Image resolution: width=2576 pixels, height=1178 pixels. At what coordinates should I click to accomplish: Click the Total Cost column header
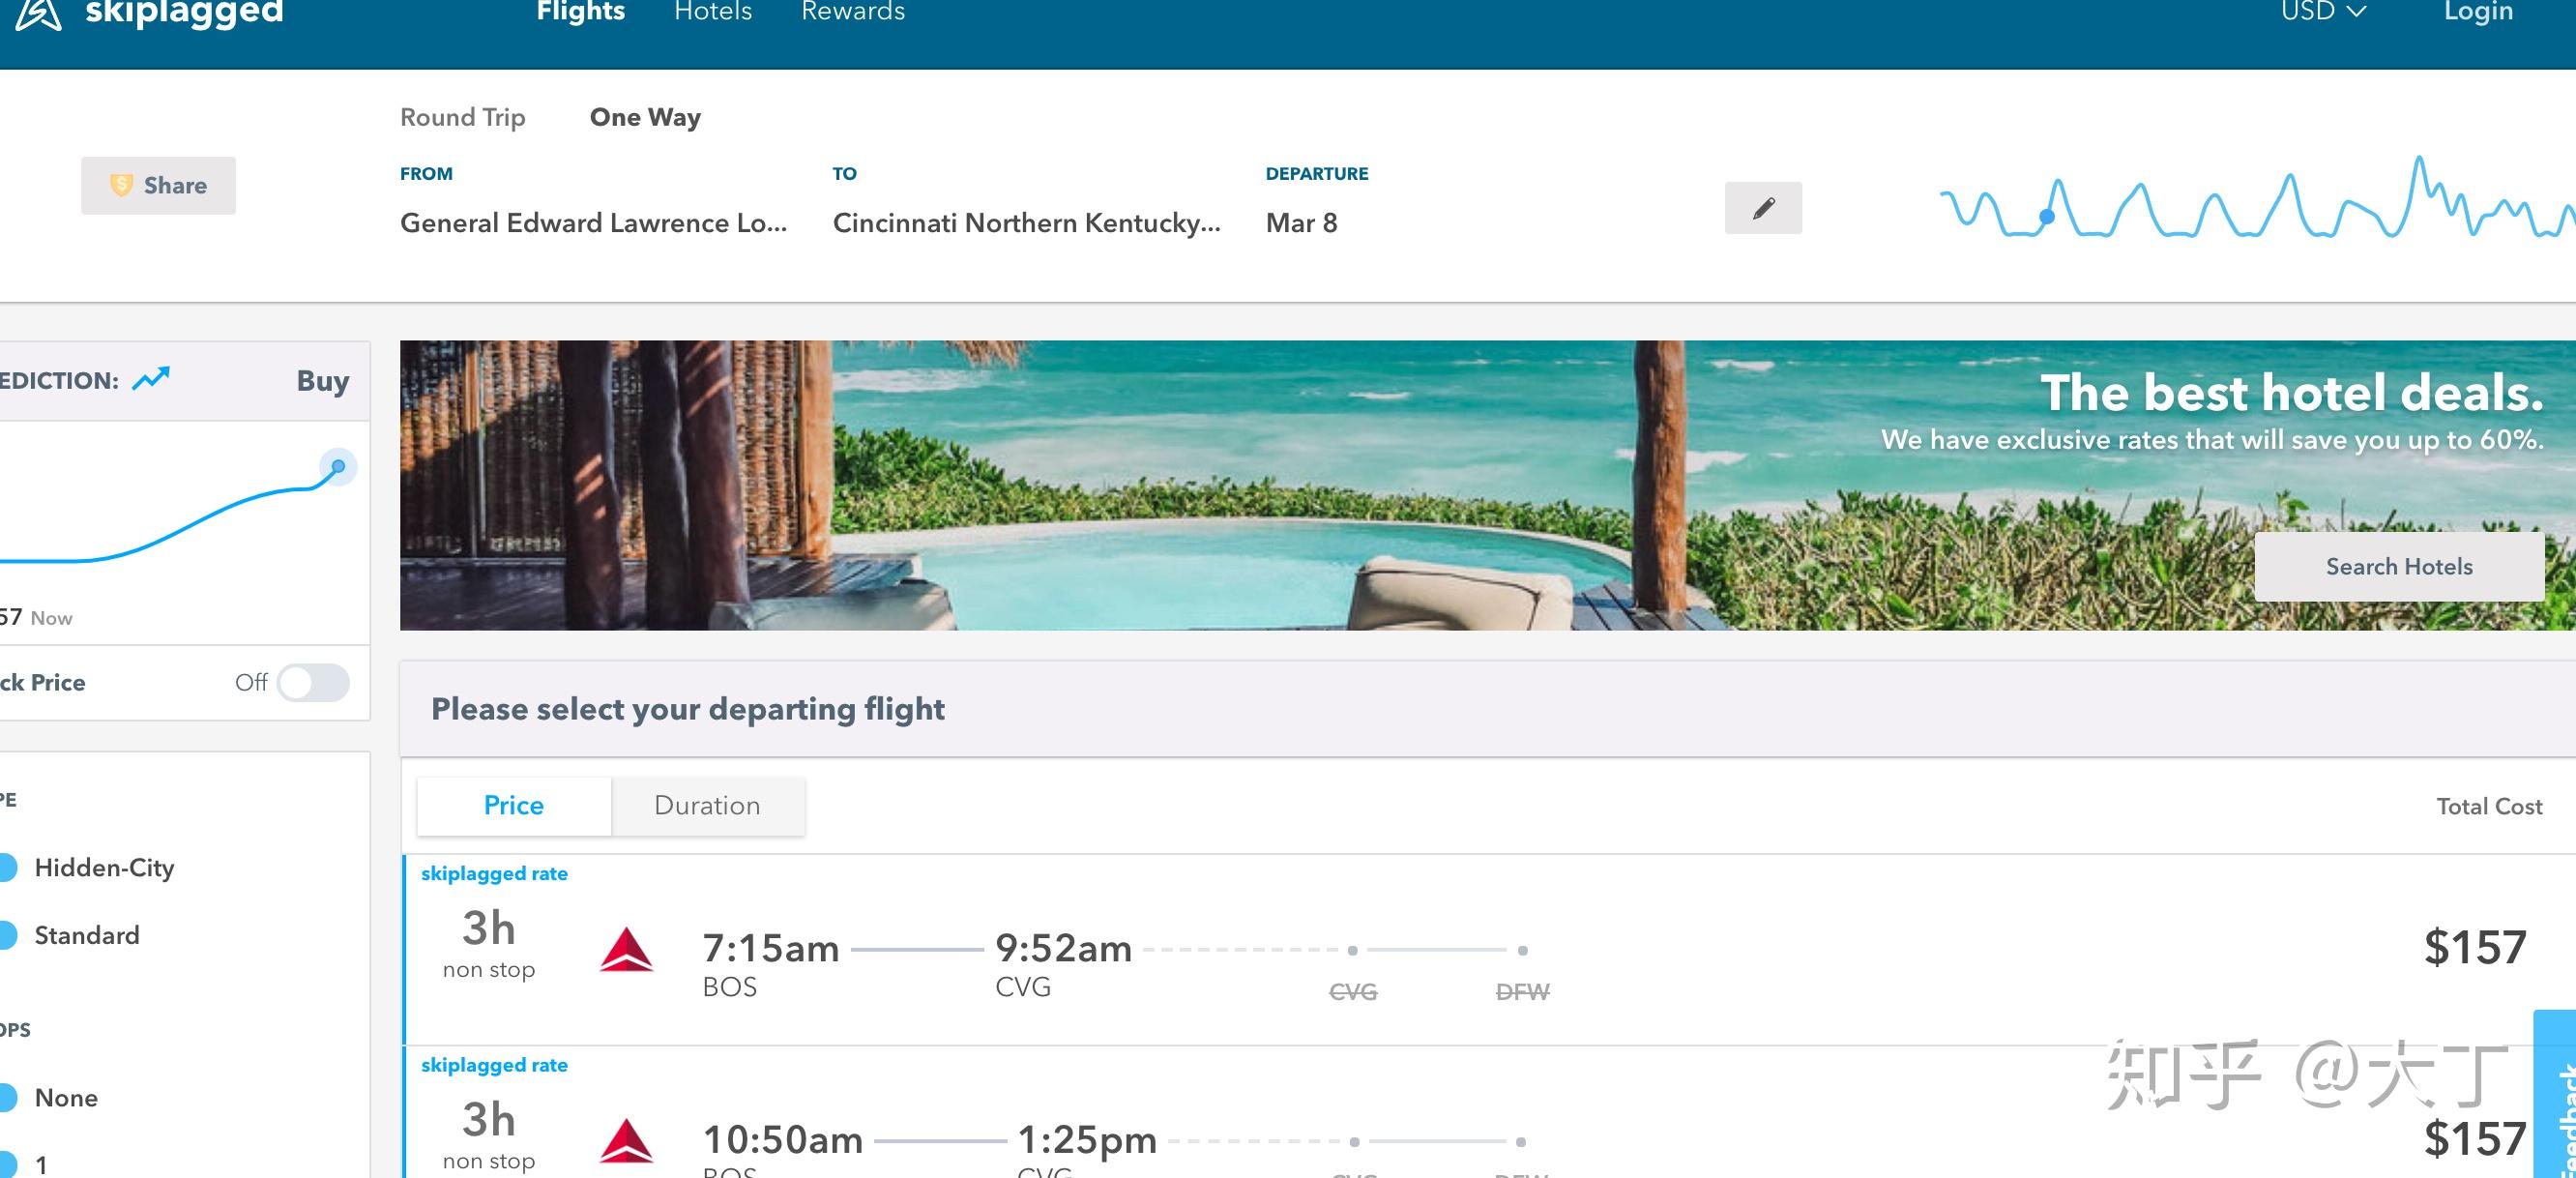click(x=2489, y=806)
